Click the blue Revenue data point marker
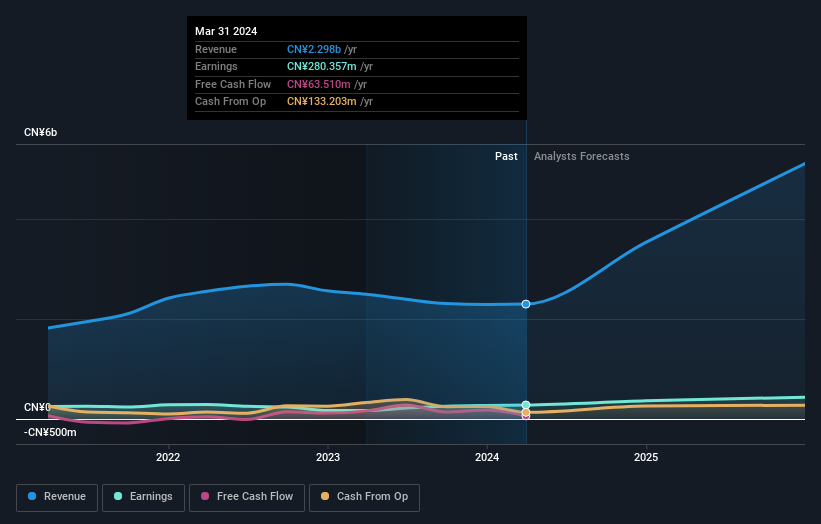Image resolution: width=821 pixels, height=524 pixels. 526,304
